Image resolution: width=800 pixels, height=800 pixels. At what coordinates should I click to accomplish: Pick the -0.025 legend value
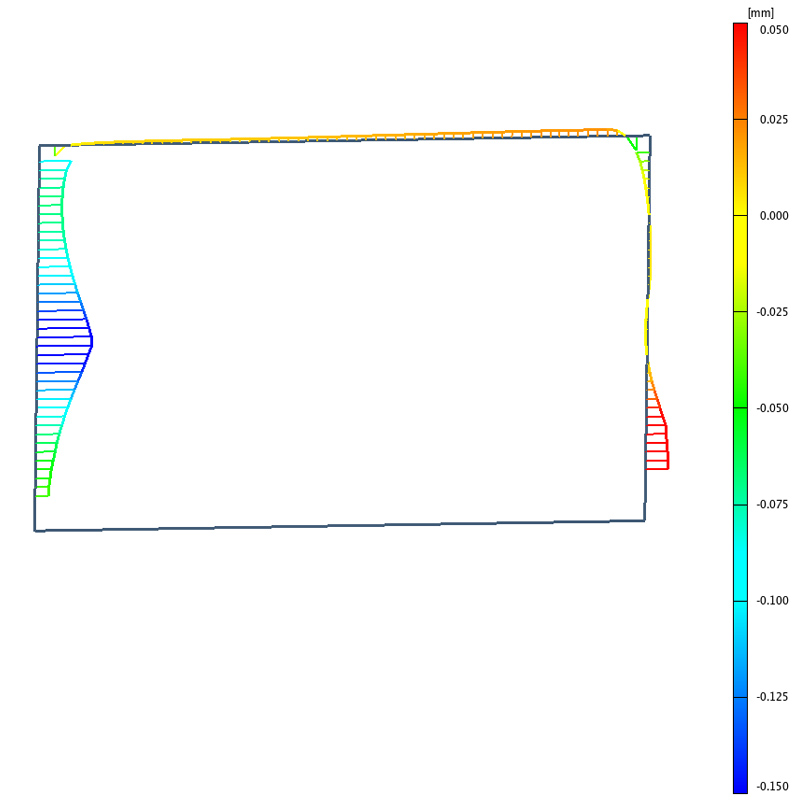pyautogui.click(x=772, y=312)
